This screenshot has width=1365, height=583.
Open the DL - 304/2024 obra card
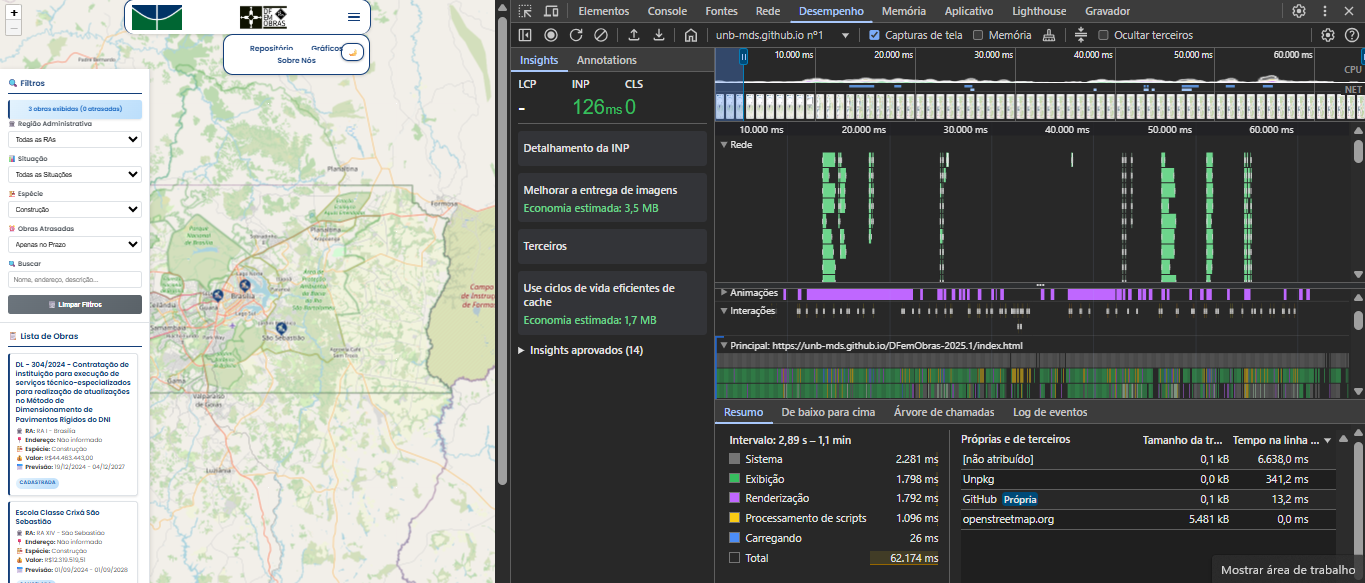pyautogui.click(x=75, y=424)
